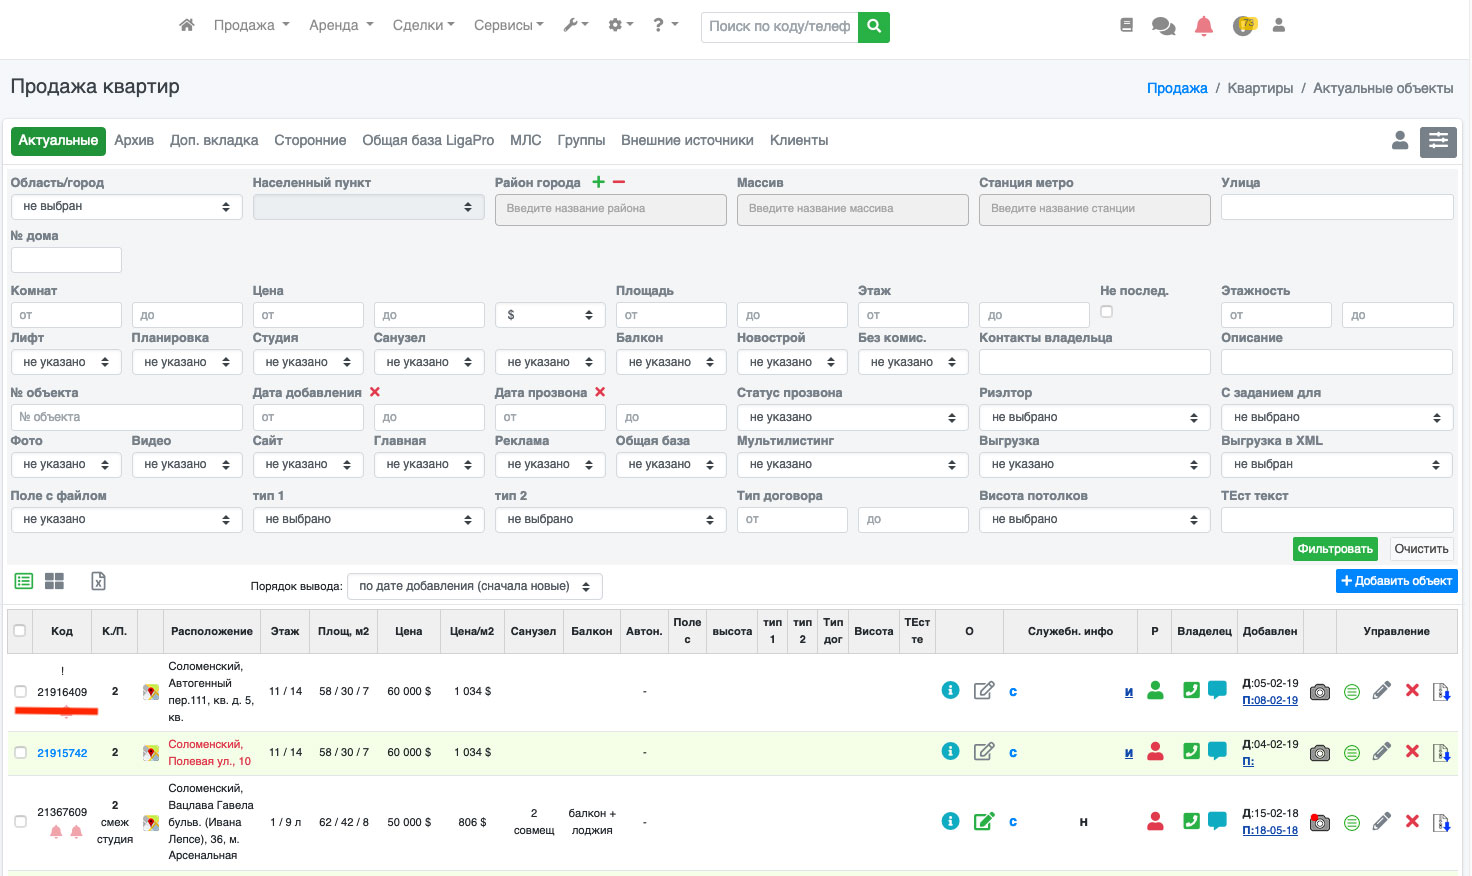Viewport: 1472px width, 876px height.
Task: Export list to Excel file icon
Action: click(x=98, y=581)
